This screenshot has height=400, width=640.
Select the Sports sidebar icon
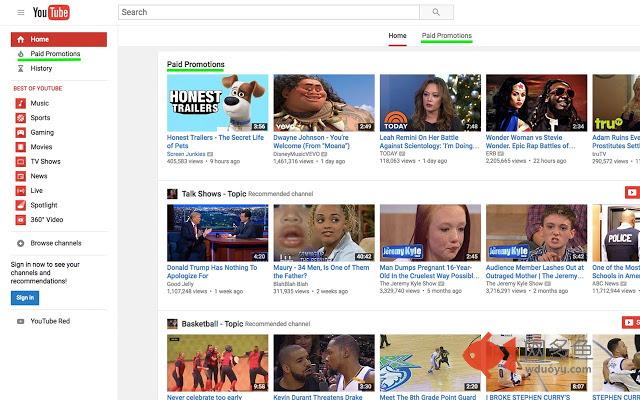click(20, 118)
